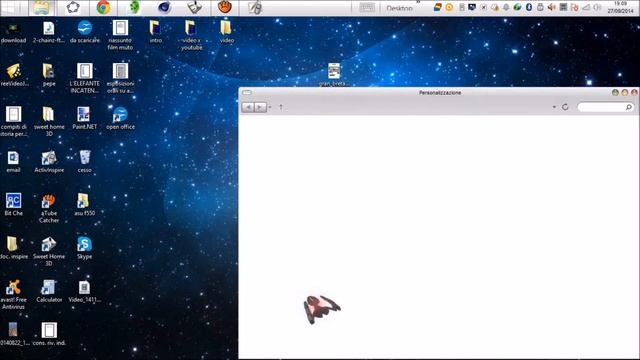The height and width of the screenshot is (360, 640).
Task: Go back in the Personalizzazione window
Action: (x=248, y=107)
